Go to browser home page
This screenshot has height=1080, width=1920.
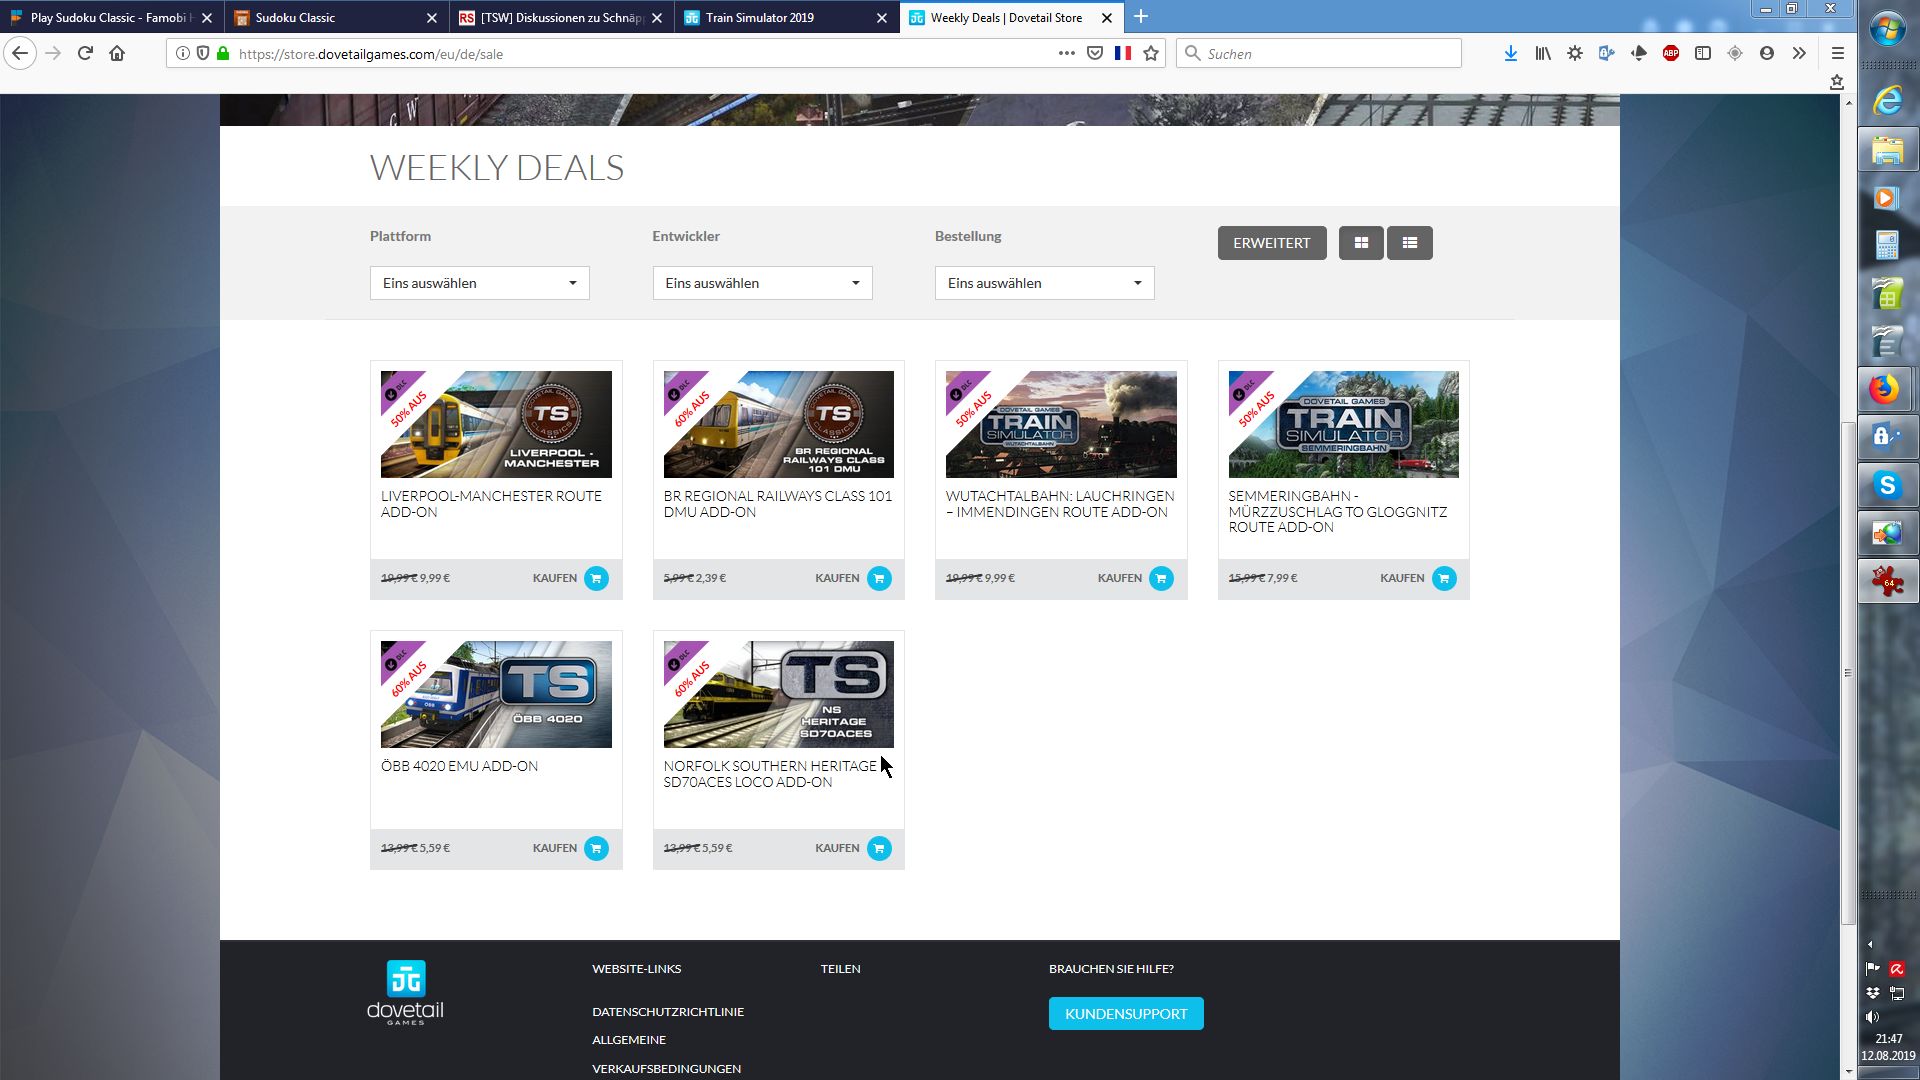click(x=117, y=53)
